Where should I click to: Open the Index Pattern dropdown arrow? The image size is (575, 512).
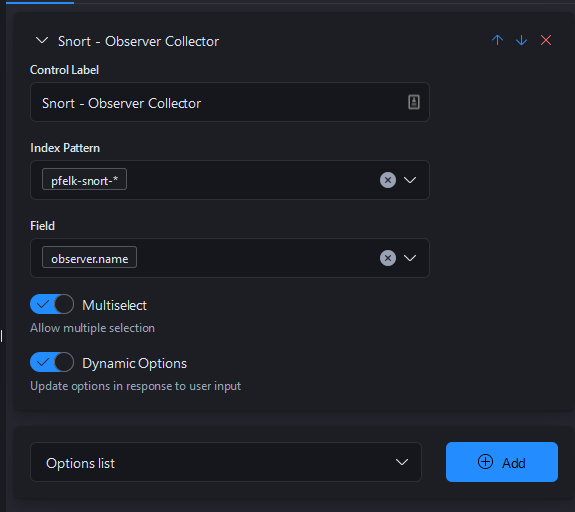[x=410, y=180]
